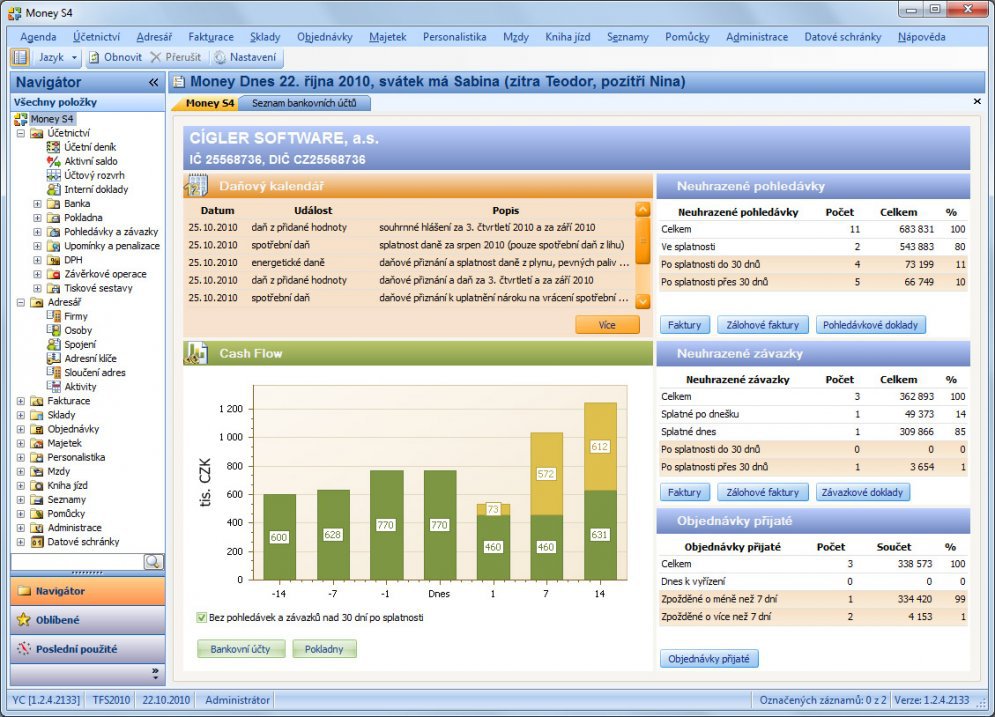The image size is (995, 717).
Task: Click the search magnifier icon in Navigátor
Action: pos(153,562)
